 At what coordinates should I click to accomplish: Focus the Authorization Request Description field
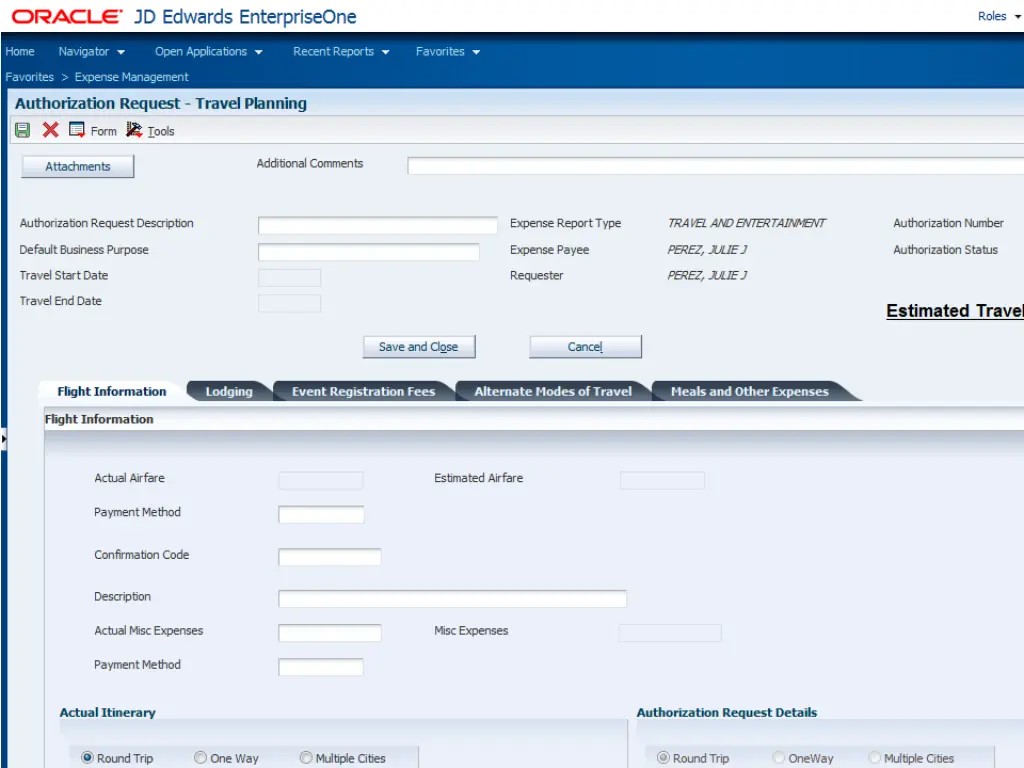[x=377, y=225]
